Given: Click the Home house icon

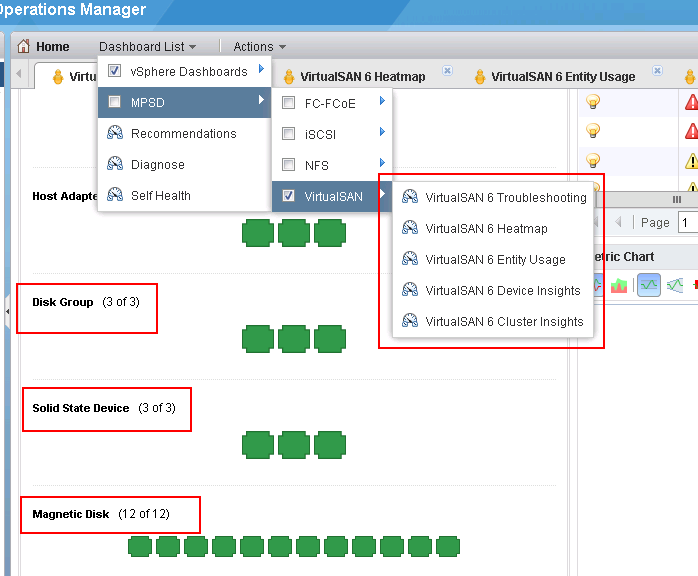Looking at the screenshot, I should [23, 46].
